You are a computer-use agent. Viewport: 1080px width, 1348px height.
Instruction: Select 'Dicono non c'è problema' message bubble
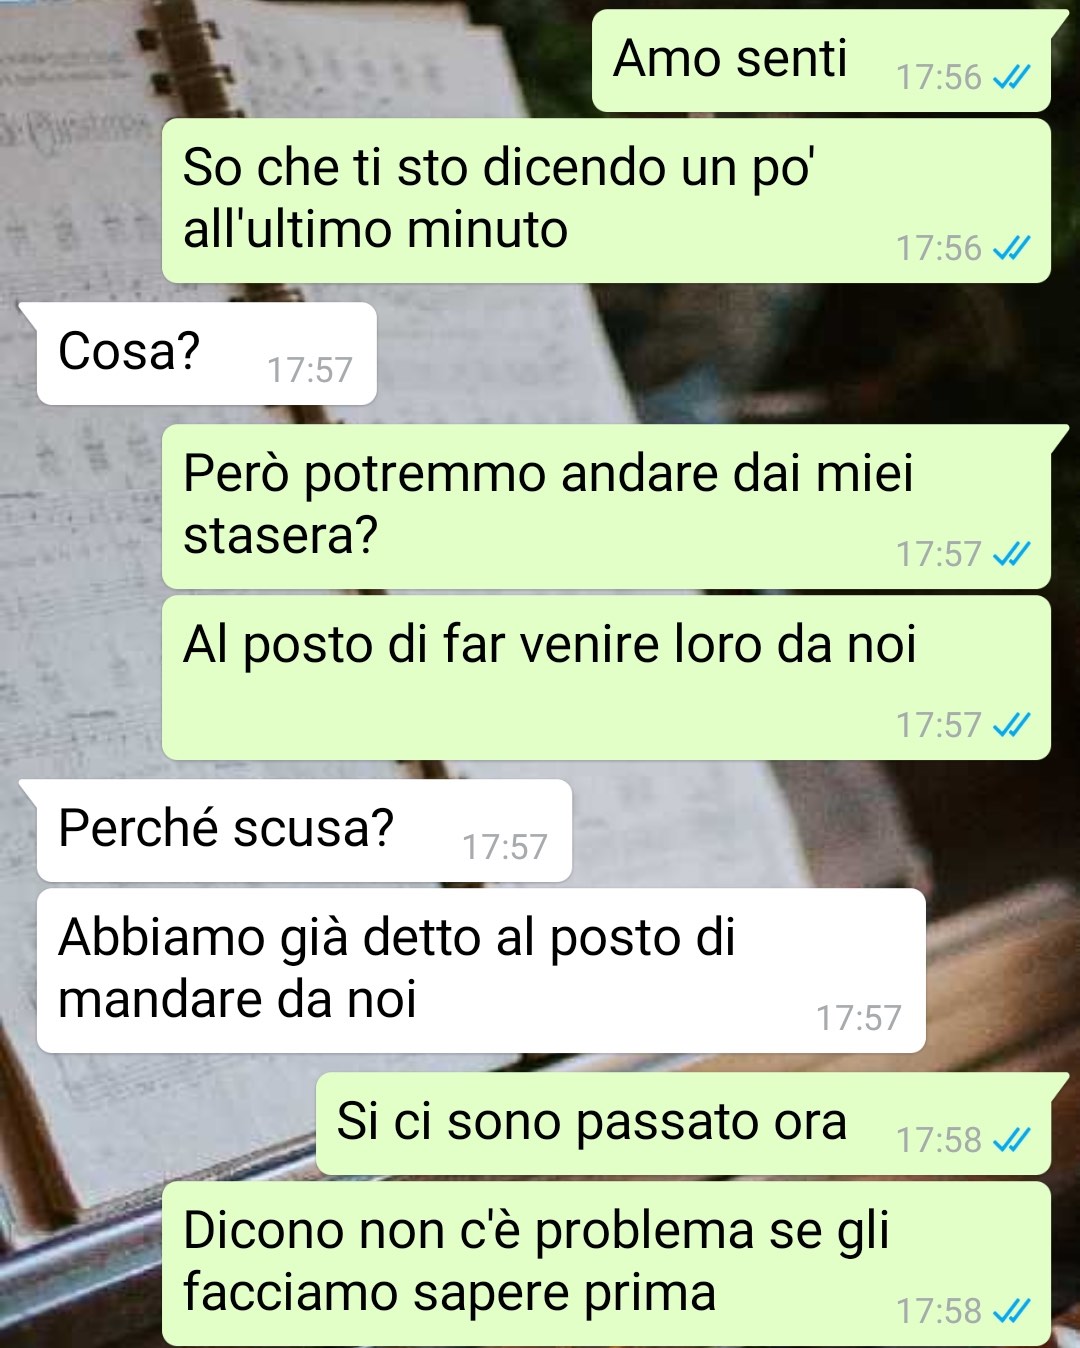click(606, 1264)
